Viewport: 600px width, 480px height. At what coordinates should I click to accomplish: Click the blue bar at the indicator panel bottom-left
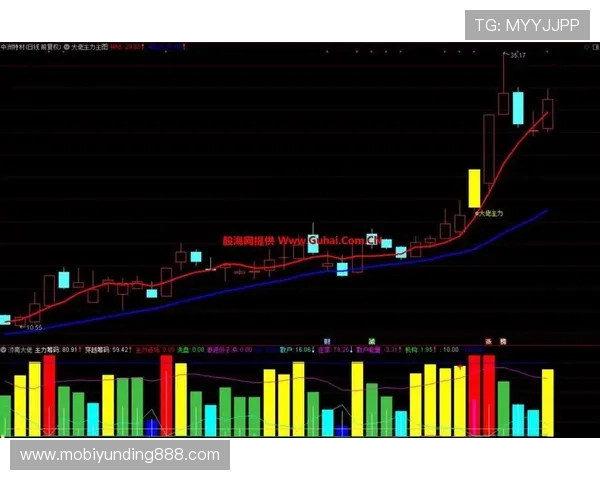coord(151,427)
